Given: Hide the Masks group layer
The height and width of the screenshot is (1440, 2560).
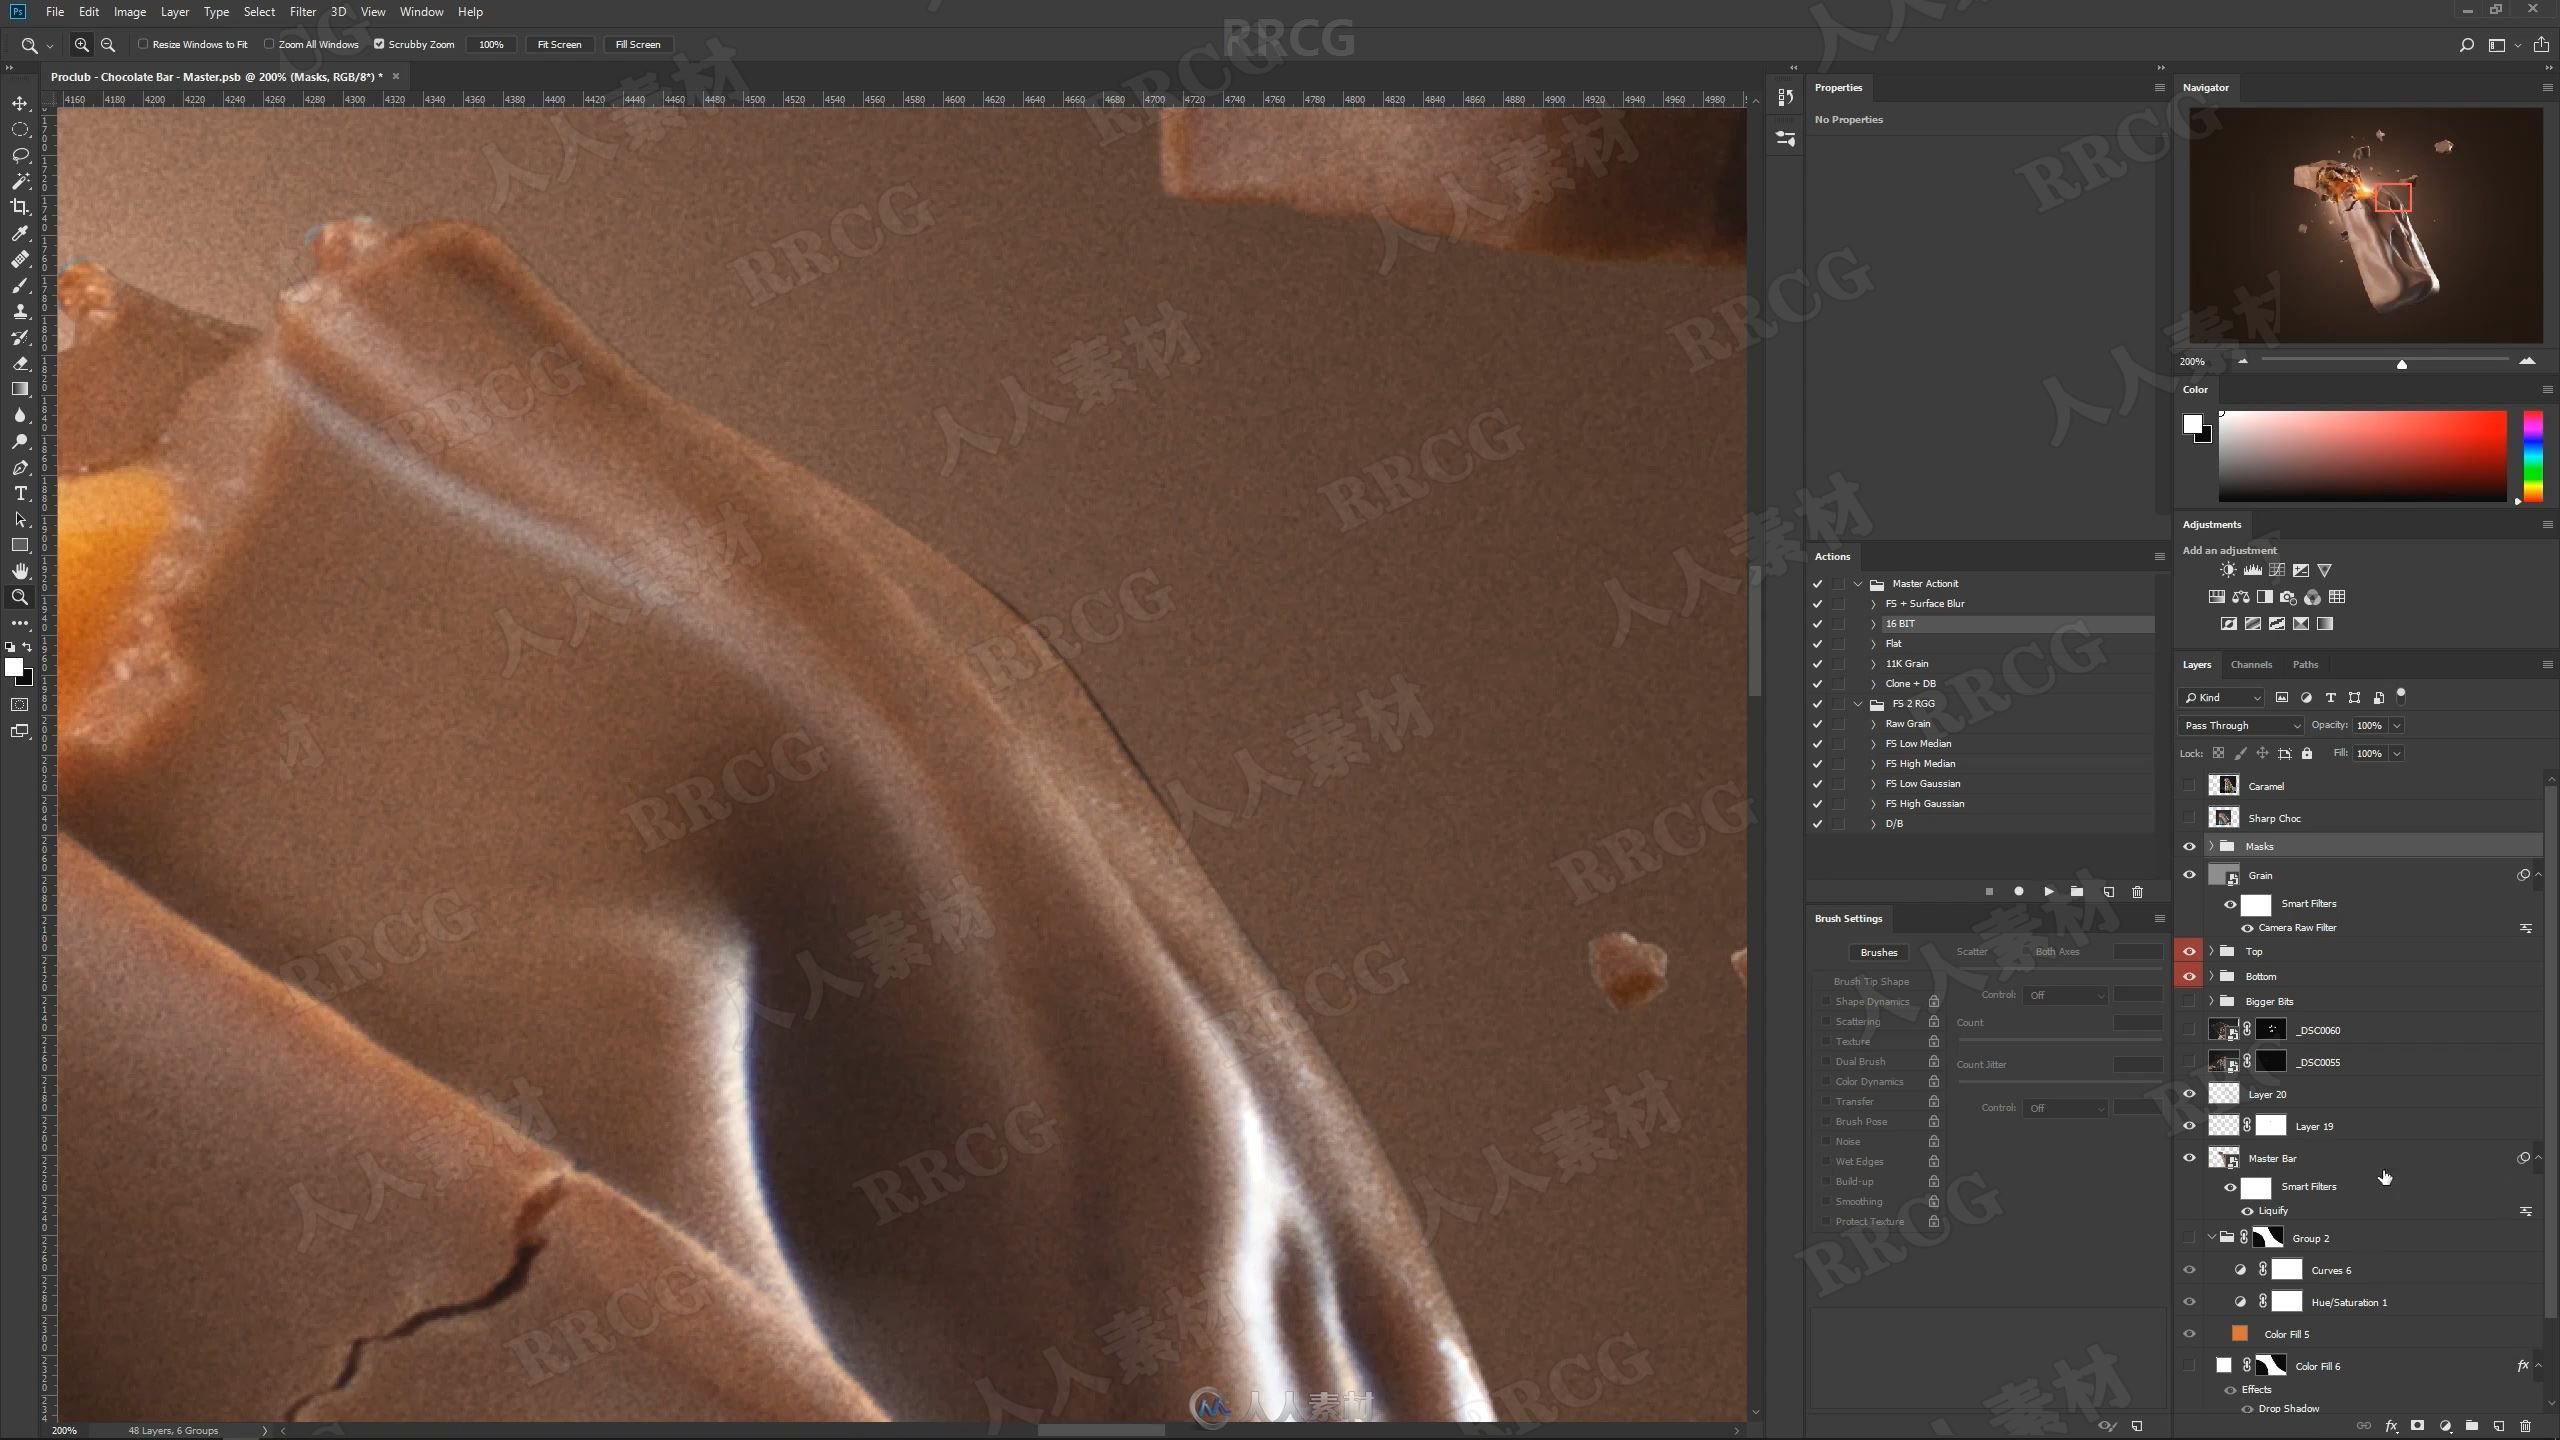Looking at the screenshot, I should pyautogui.click(x=2189, y=846).
